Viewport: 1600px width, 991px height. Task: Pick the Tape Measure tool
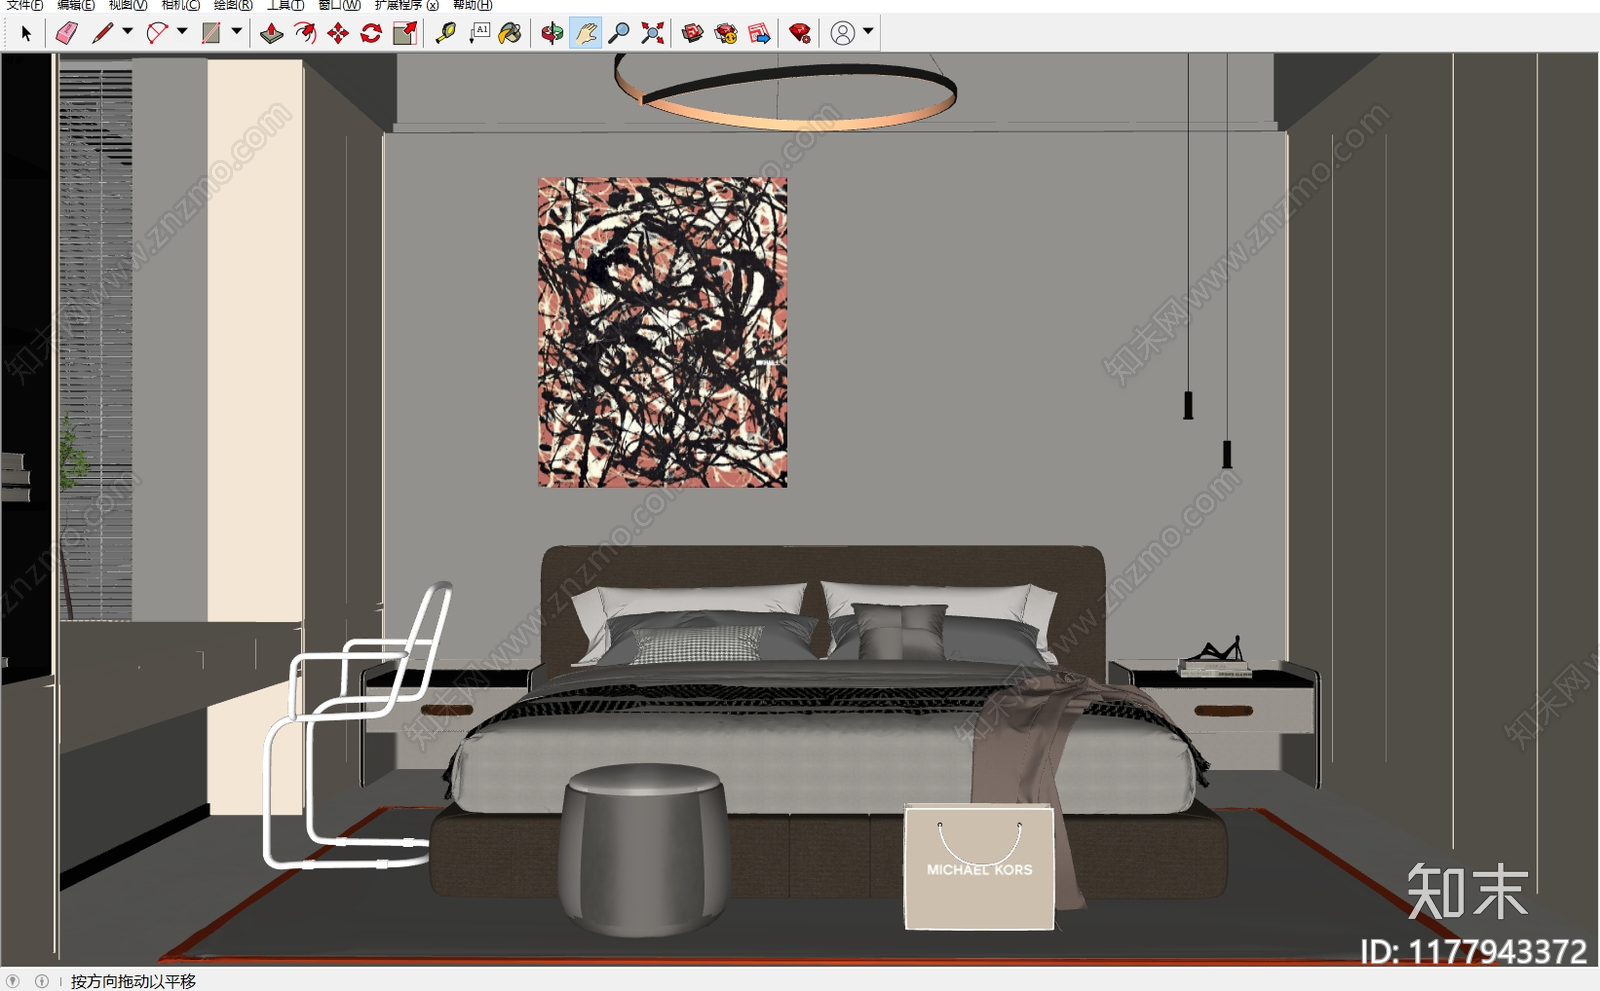click(x=445, y=33)
